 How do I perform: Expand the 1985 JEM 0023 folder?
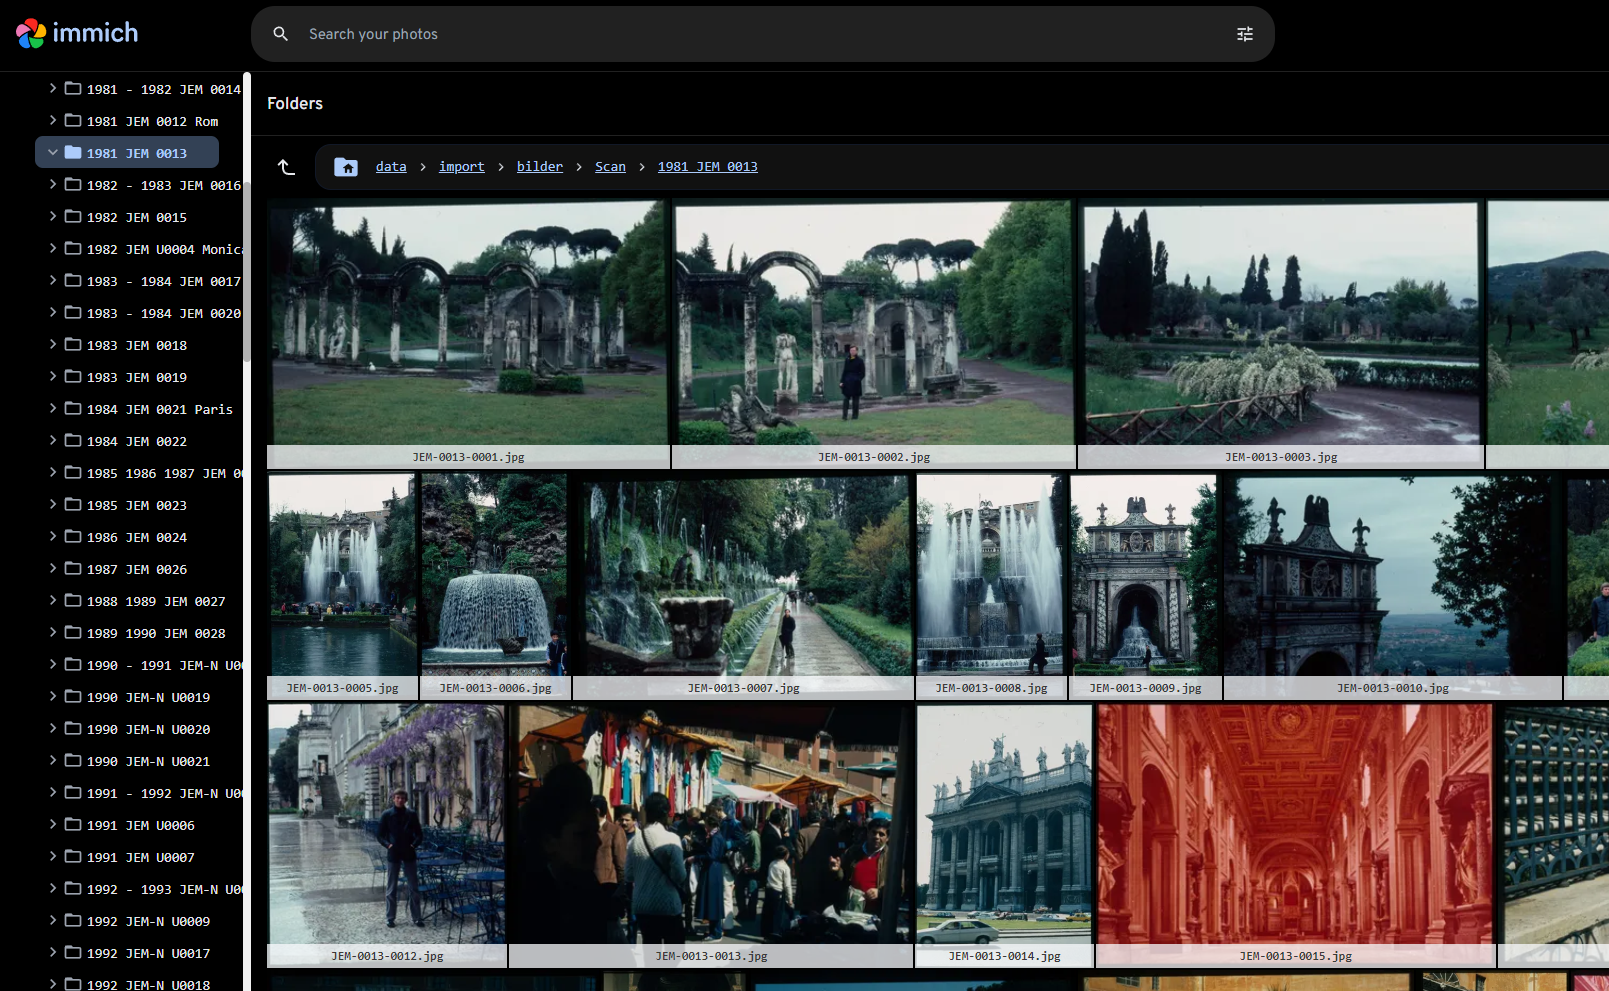click(x=53, y=505)
